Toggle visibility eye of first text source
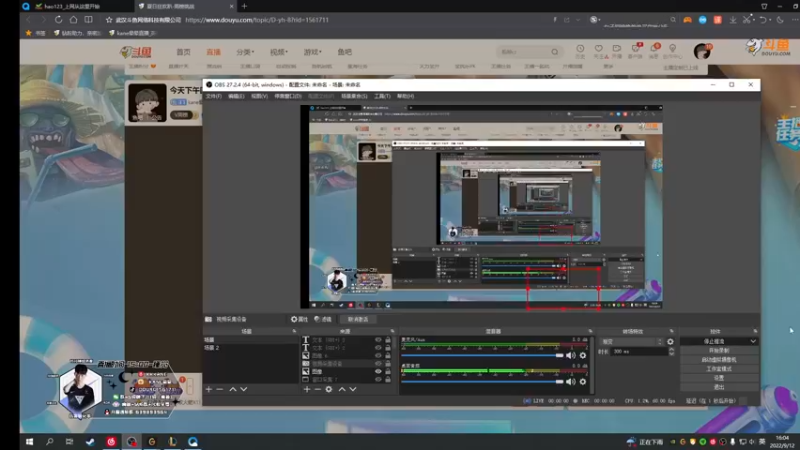The image size is (800, 450). [x=378, y=340]
